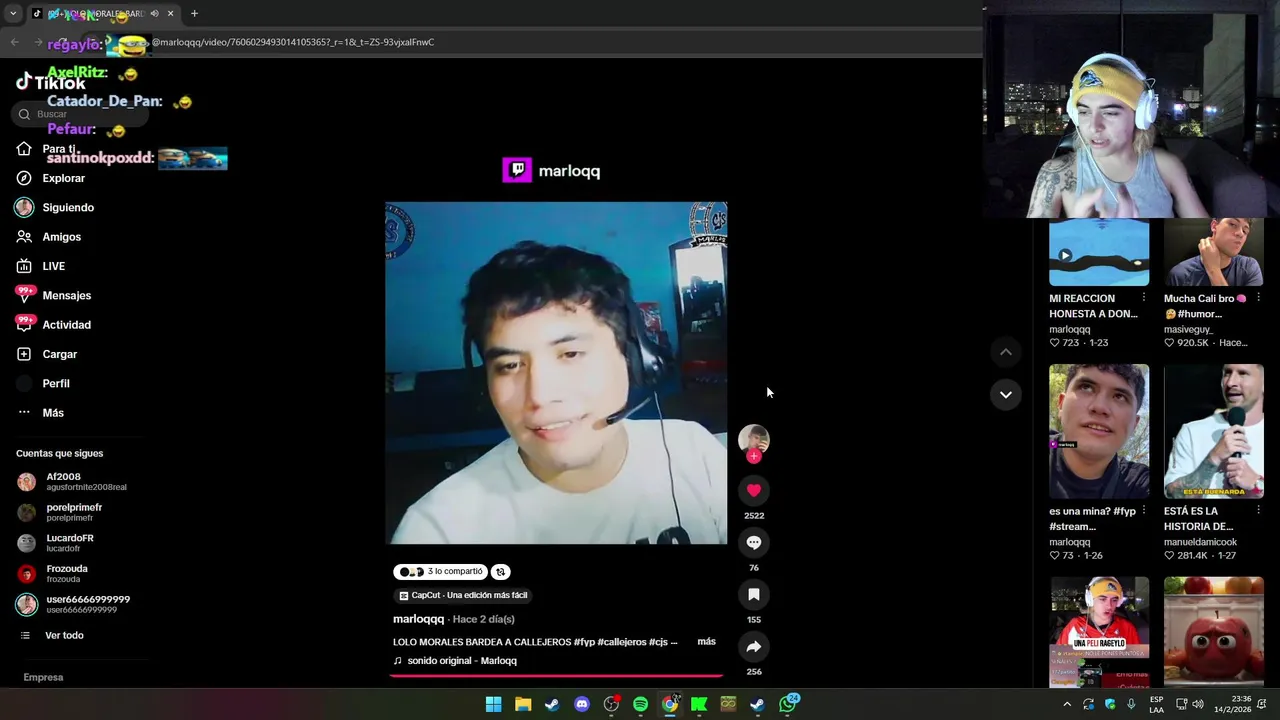
Task: Open 'UNA PELI RAGEYLO' video thumbnail
Action: [1099, 632]
